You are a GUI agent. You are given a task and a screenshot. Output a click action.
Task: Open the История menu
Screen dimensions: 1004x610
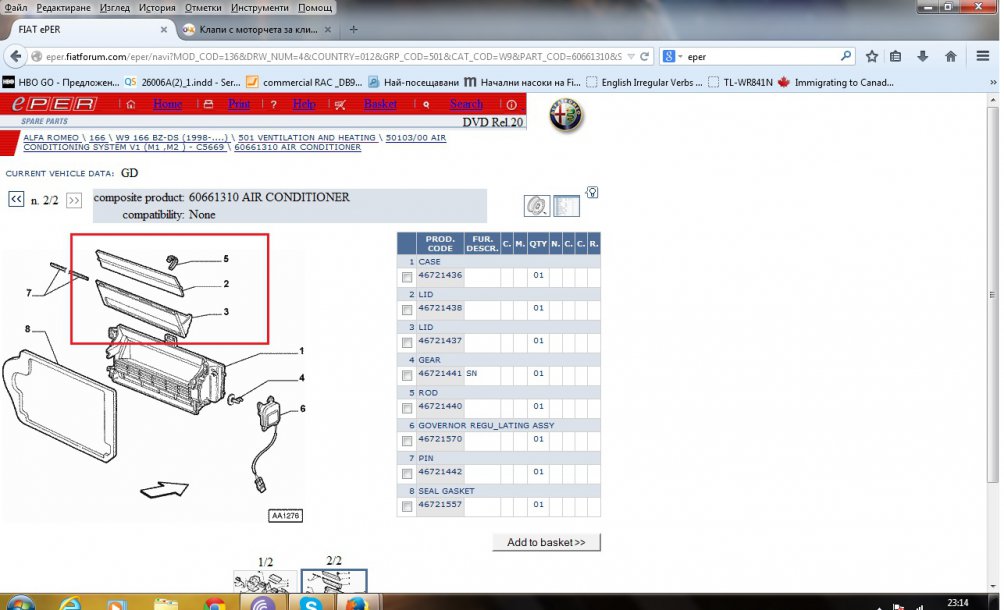pyautogui.click(x=157, y=7)
